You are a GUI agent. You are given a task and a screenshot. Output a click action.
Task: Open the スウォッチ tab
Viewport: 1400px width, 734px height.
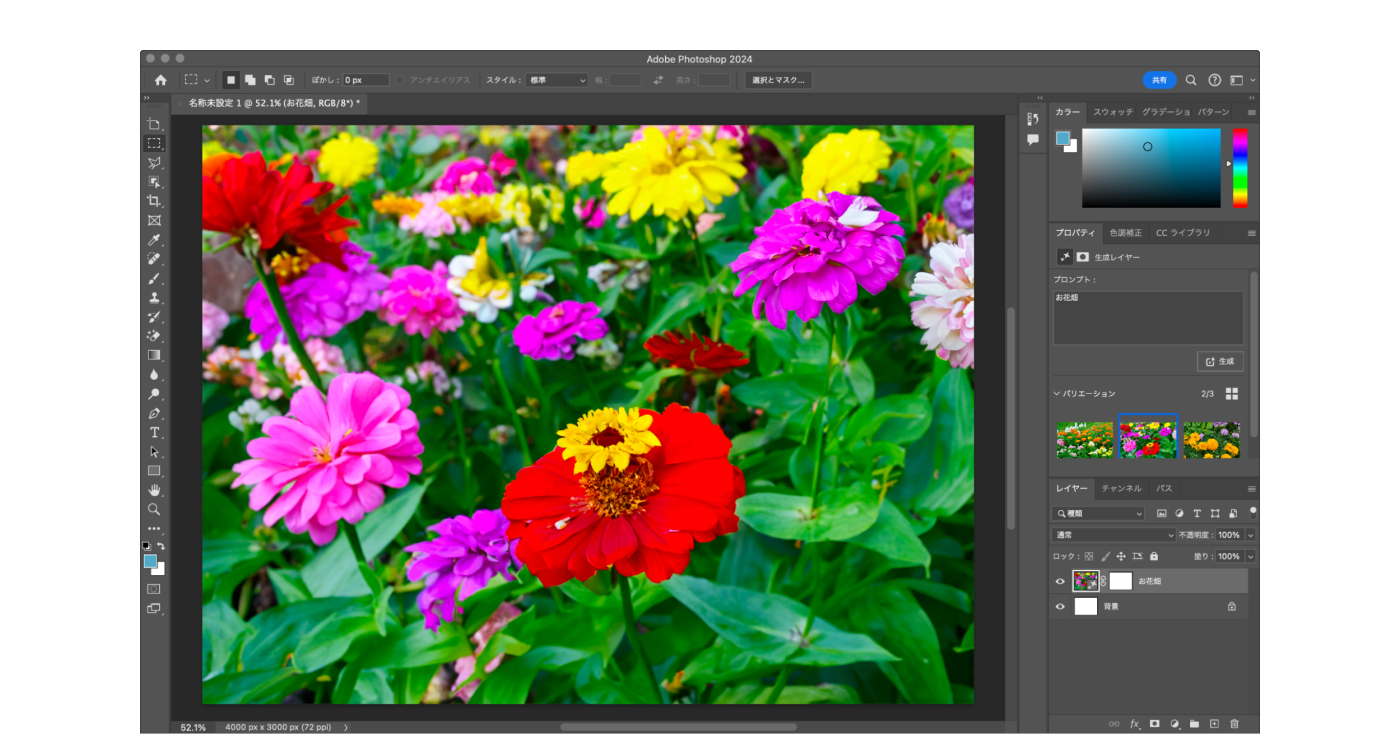1112,112
